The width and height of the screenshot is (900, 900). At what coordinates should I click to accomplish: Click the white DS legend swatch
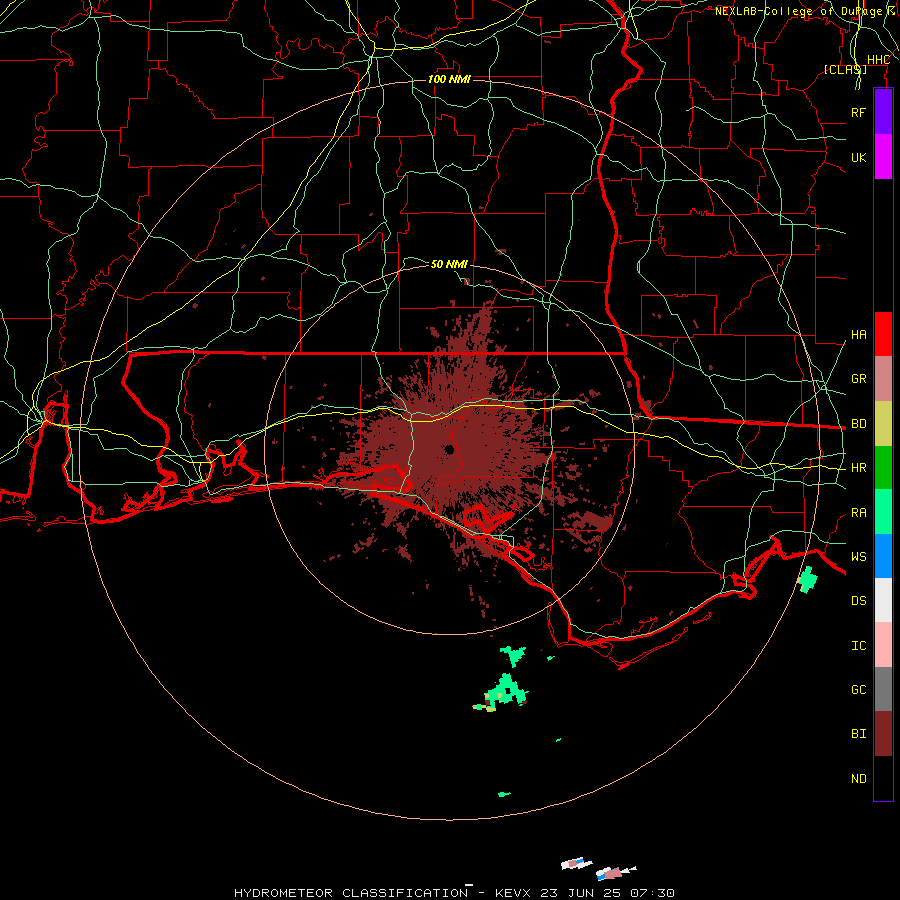click(883, 600)
